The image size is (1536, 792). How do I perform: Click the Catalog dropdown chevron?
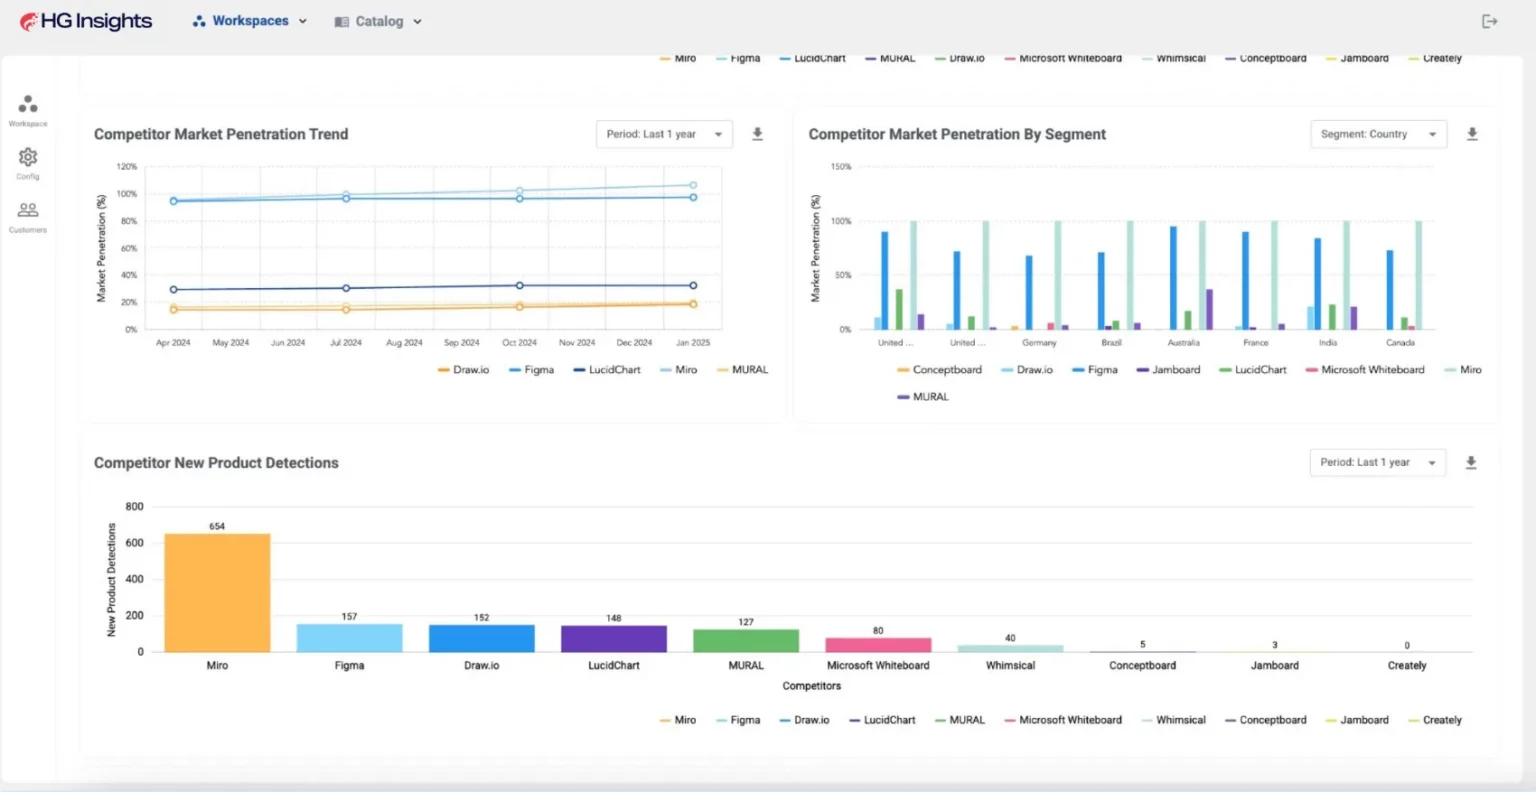417,21
